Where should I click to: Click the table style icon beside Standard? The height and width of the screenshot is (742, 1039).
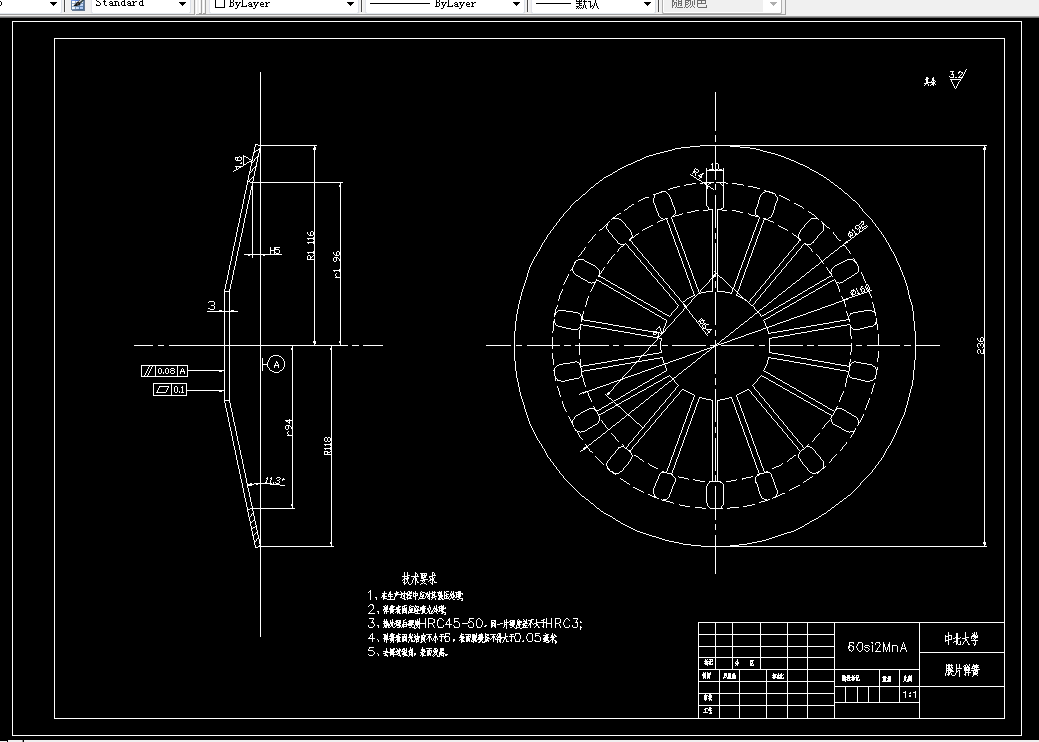coord(78,5)
